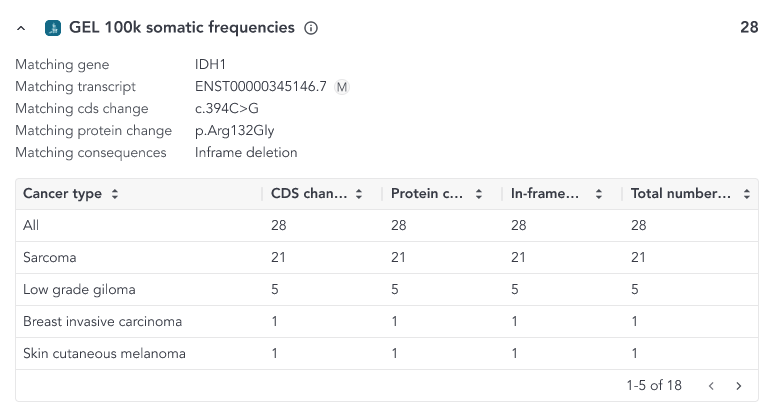The height and width of the screenshot is (415, 774).
Task: Open the info icon beside section title
Action: point(310,28)
